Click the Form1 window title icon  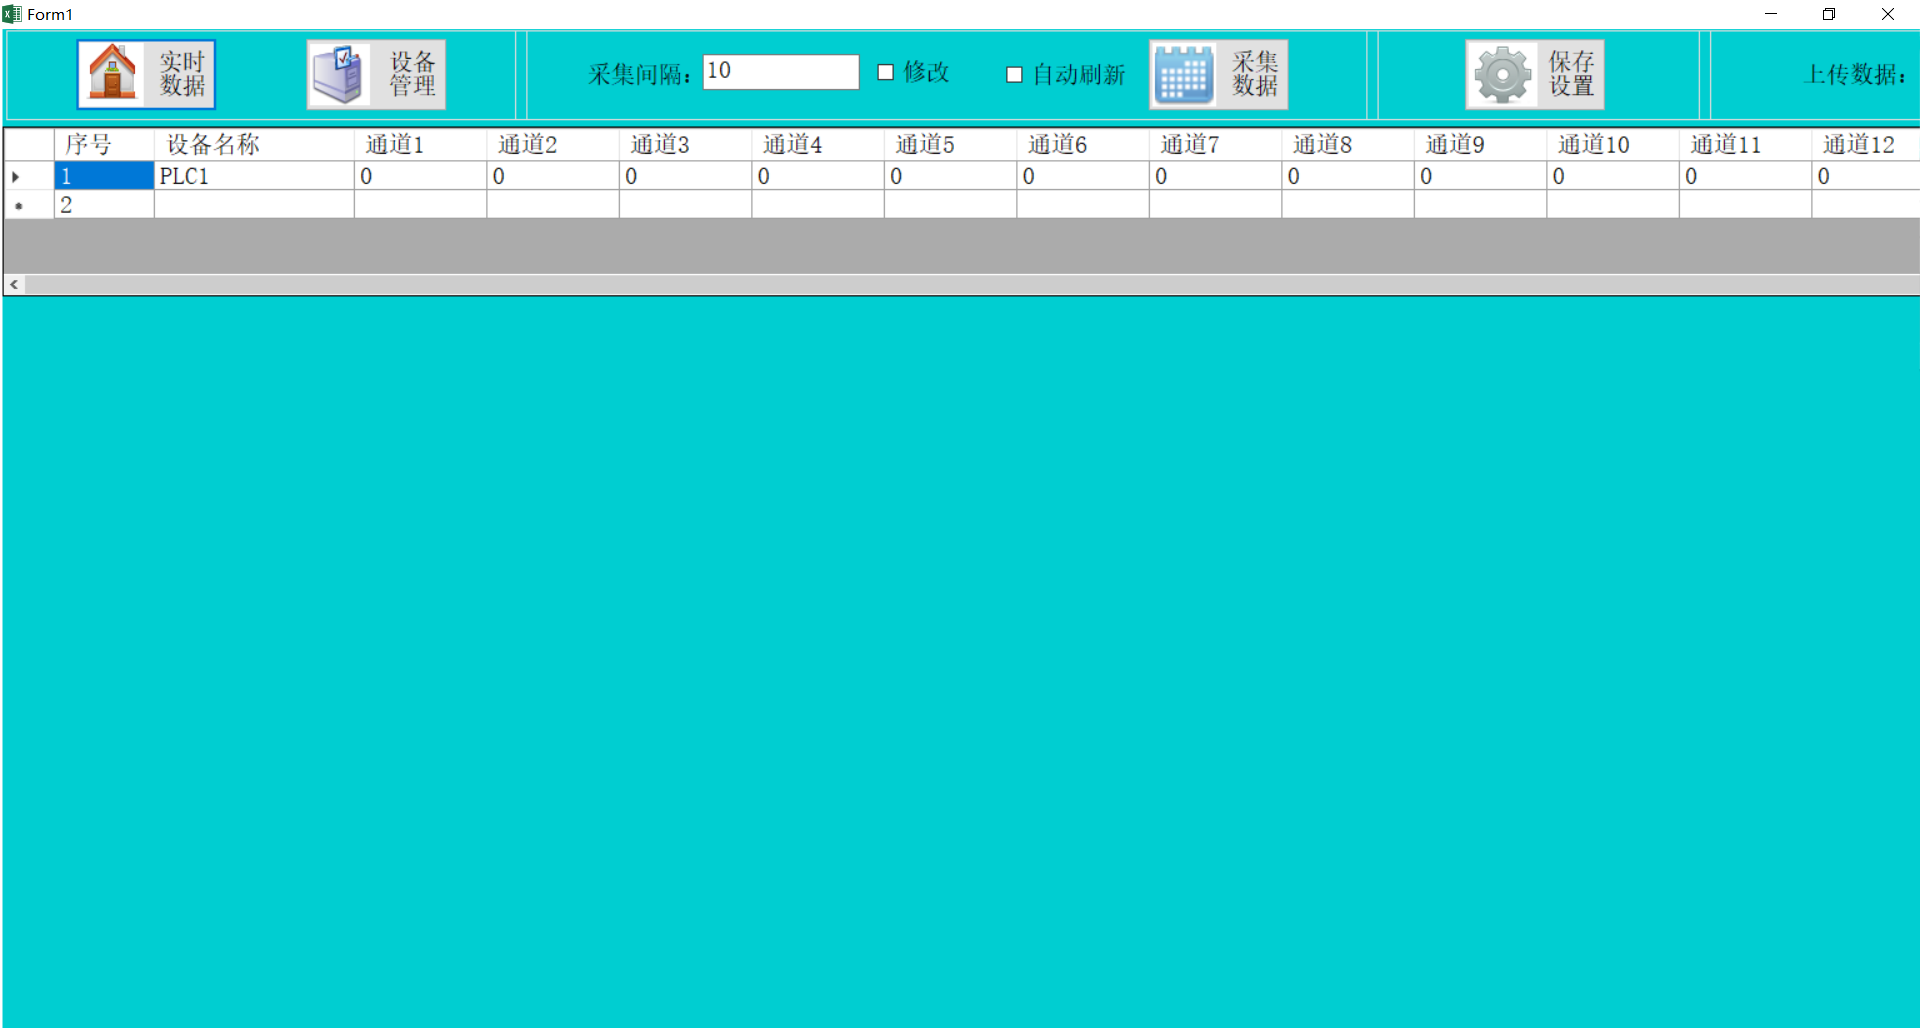pyautogui.click(x=12, y=14)
